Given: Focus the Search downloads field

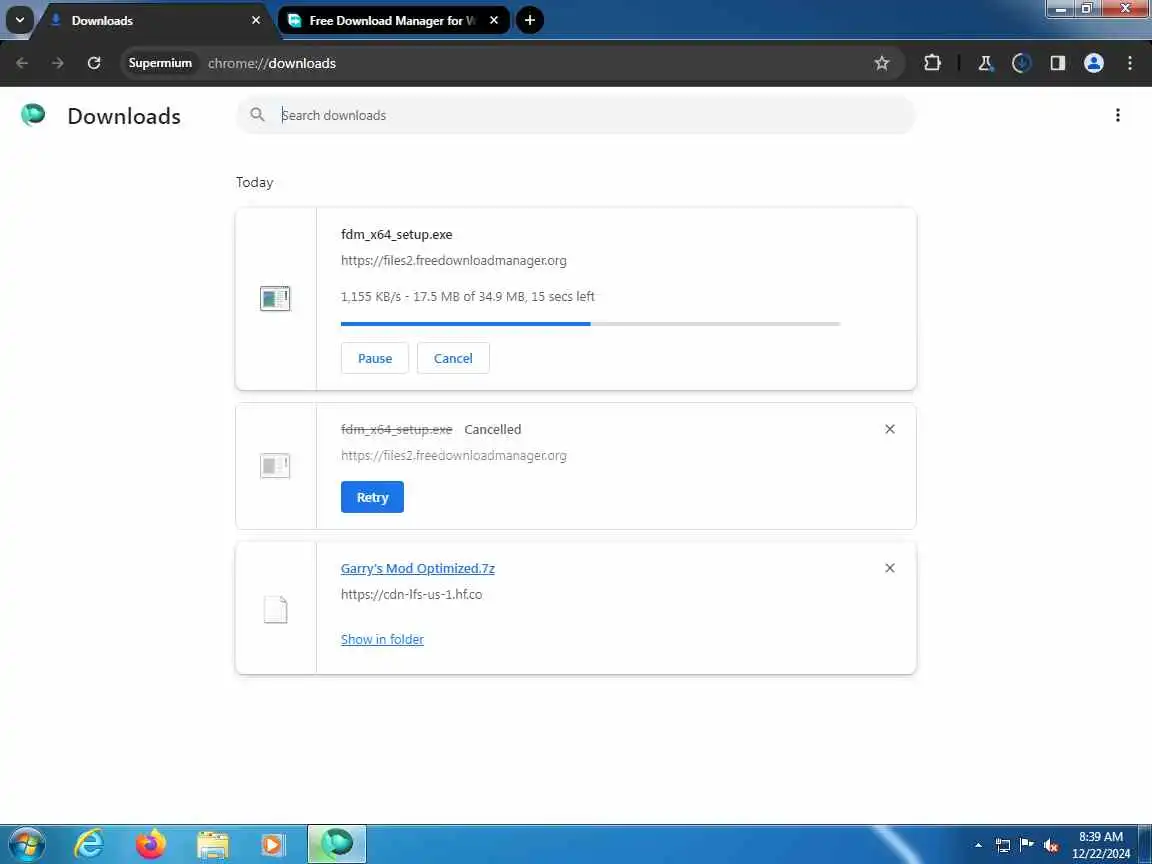Looking at the screenshot, I should pyautogui.click(x=576, y=115).
